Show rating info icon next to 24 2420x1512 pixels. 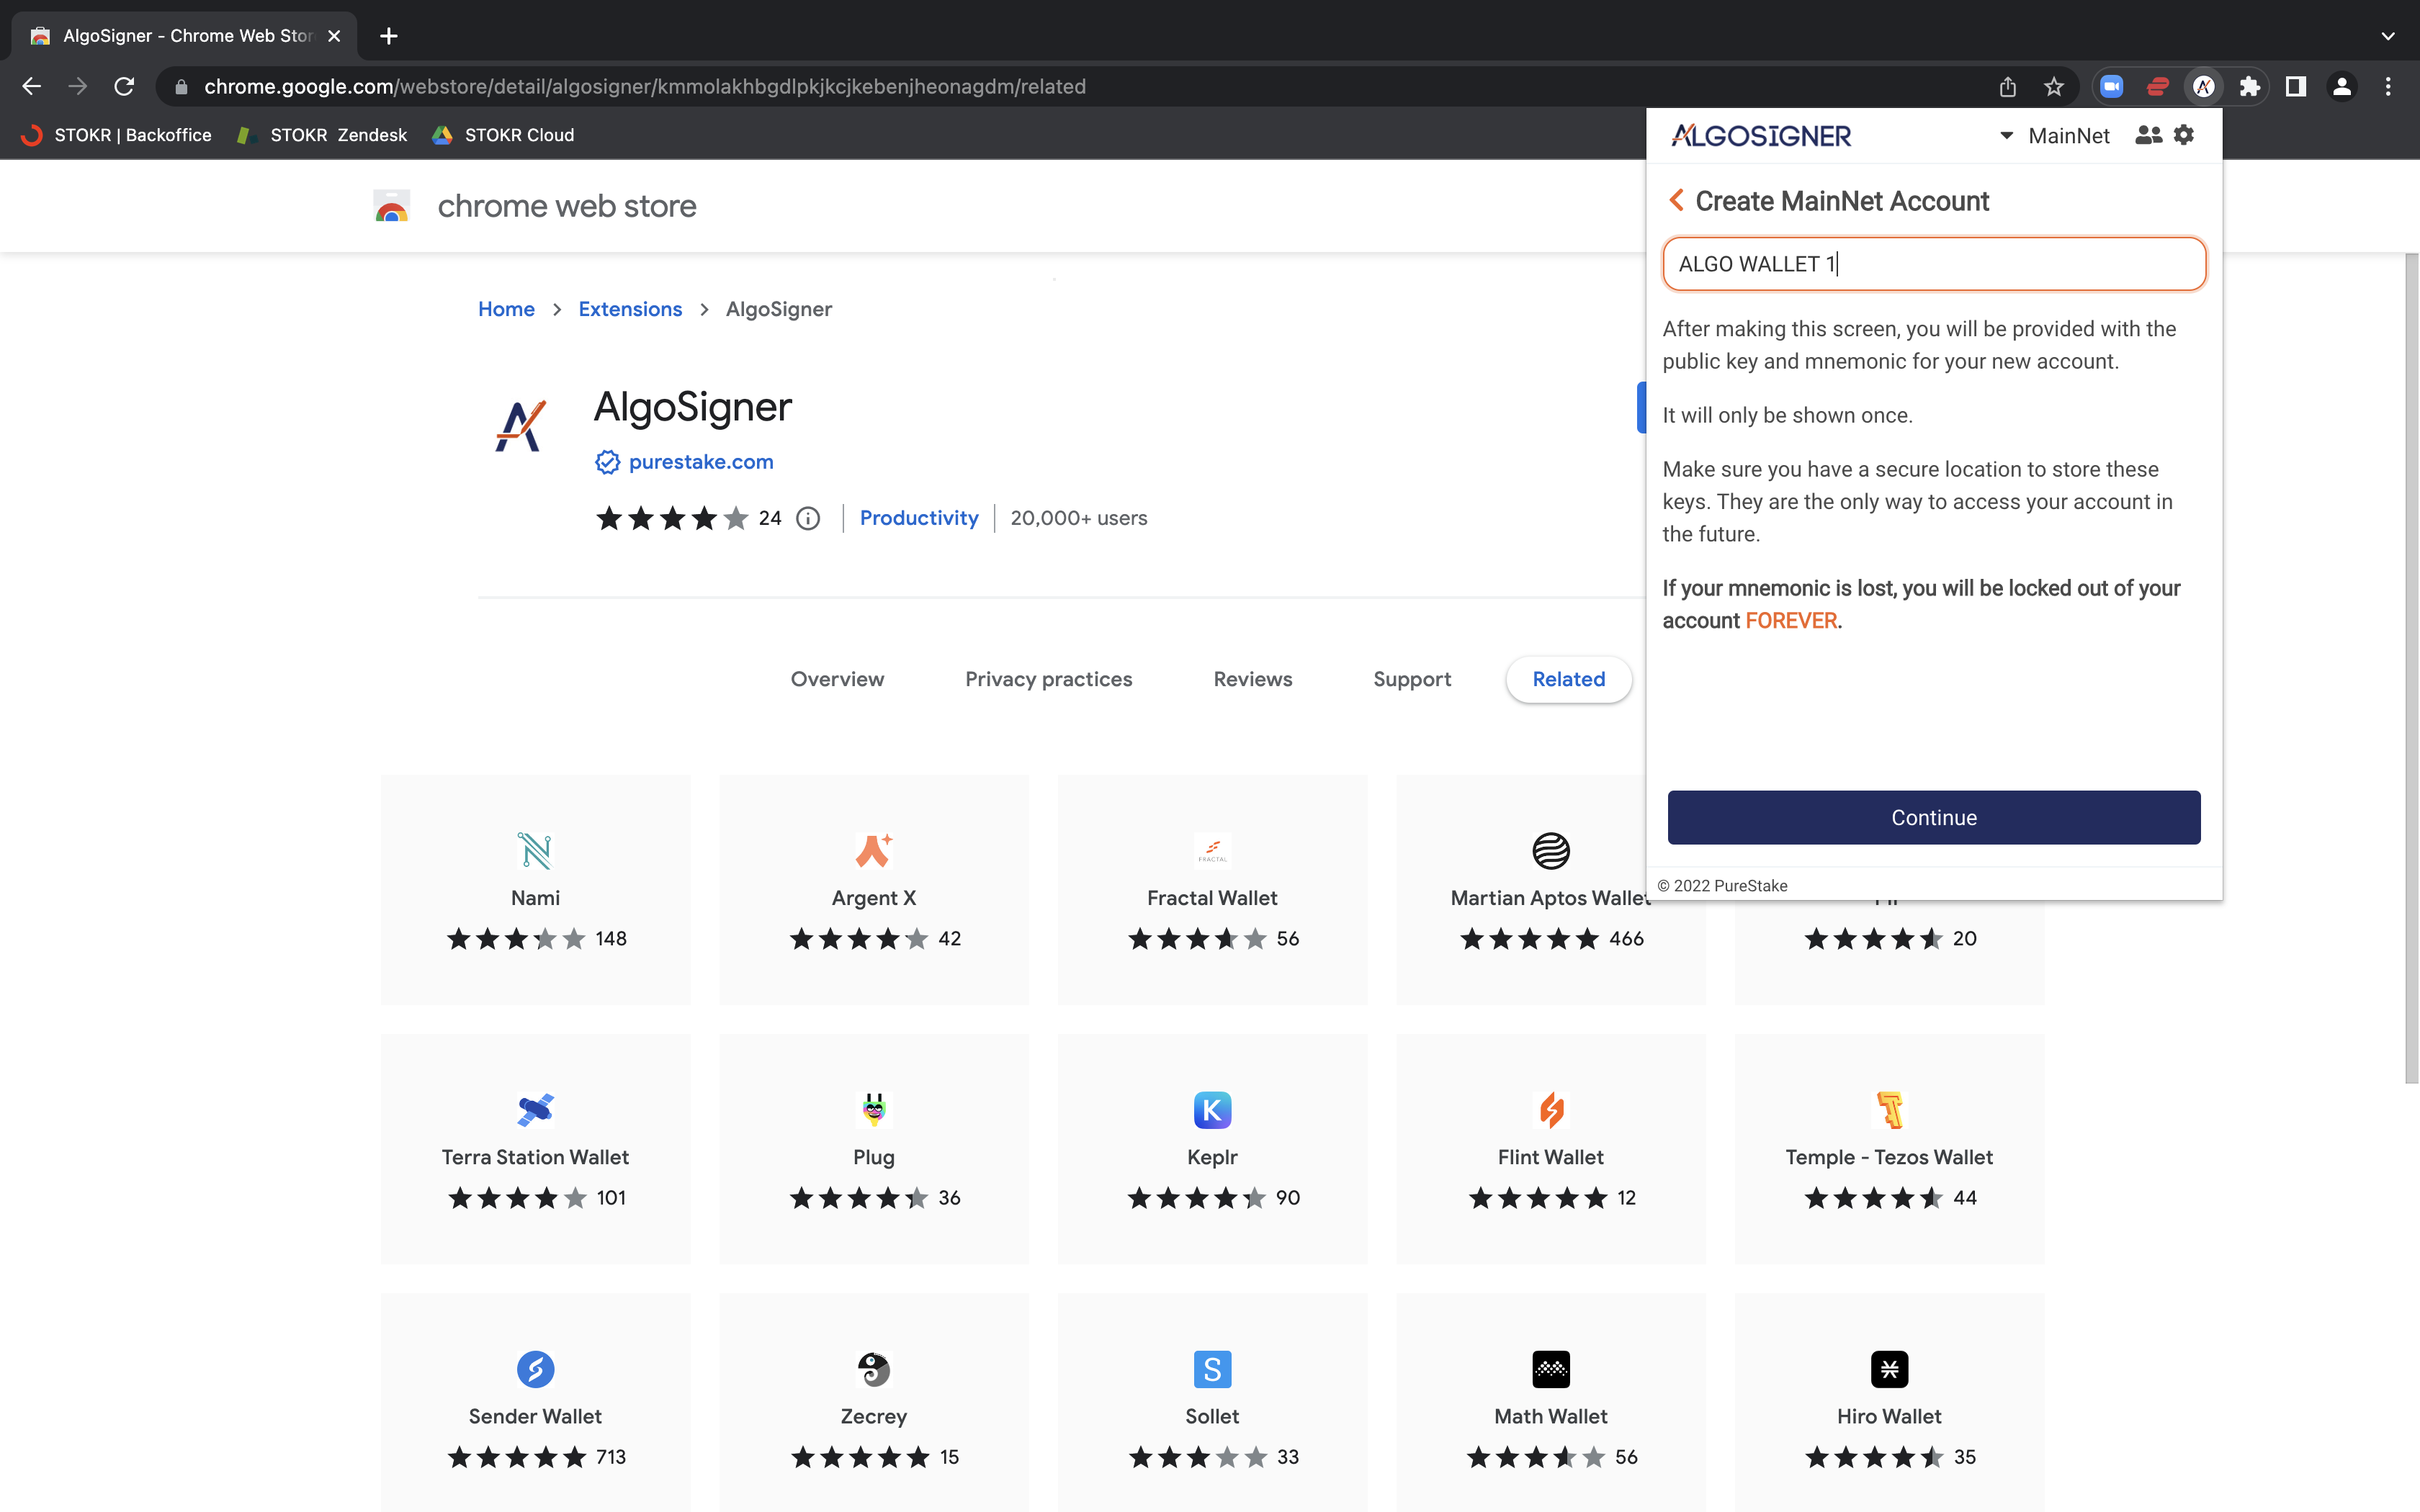(808, 518)
